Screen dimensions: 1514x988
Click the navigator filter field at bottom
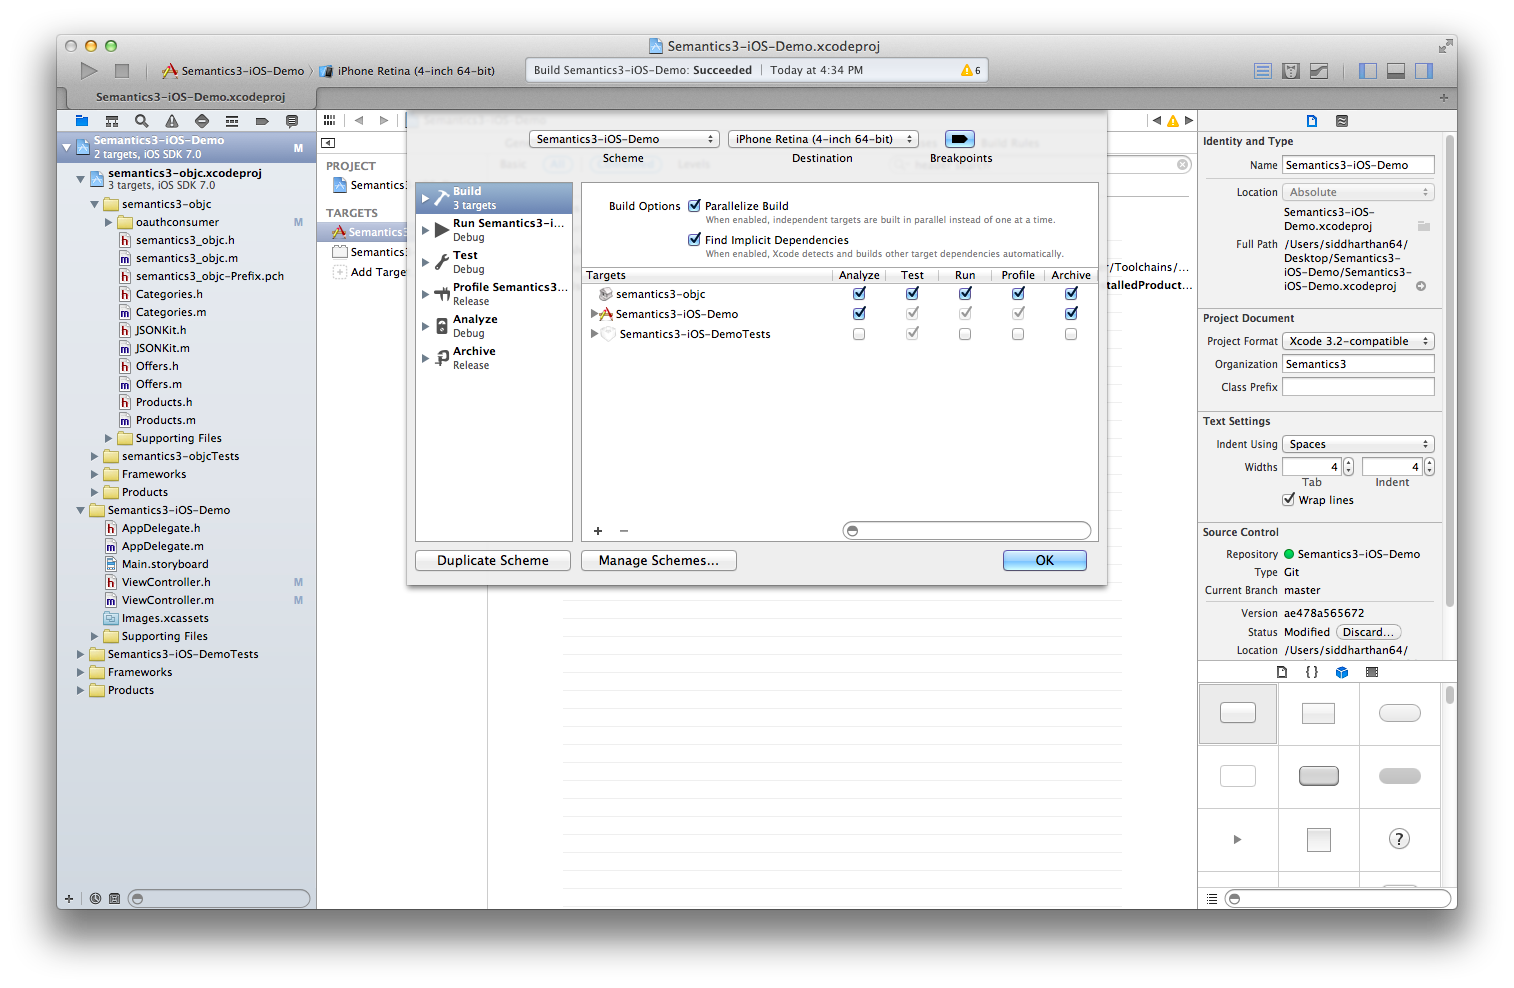[219, 898]
